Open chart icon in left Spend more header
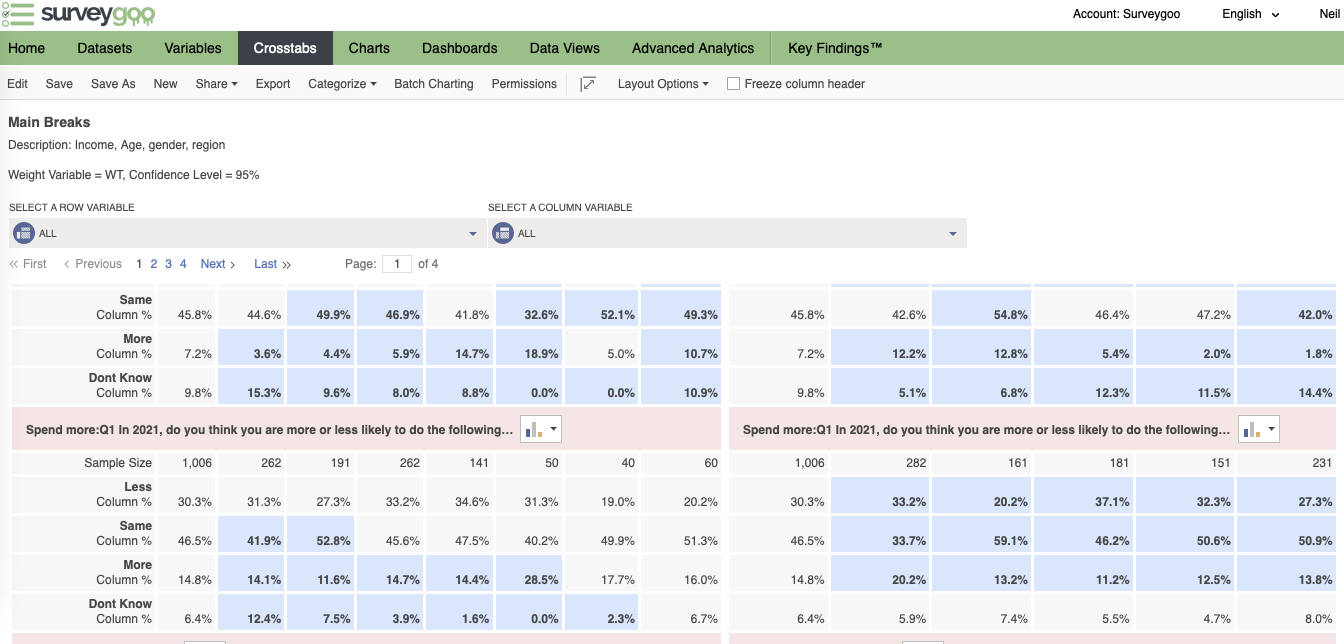This screenshot has width=1344, height=644. pyautogui.click(x=540, y=430)
